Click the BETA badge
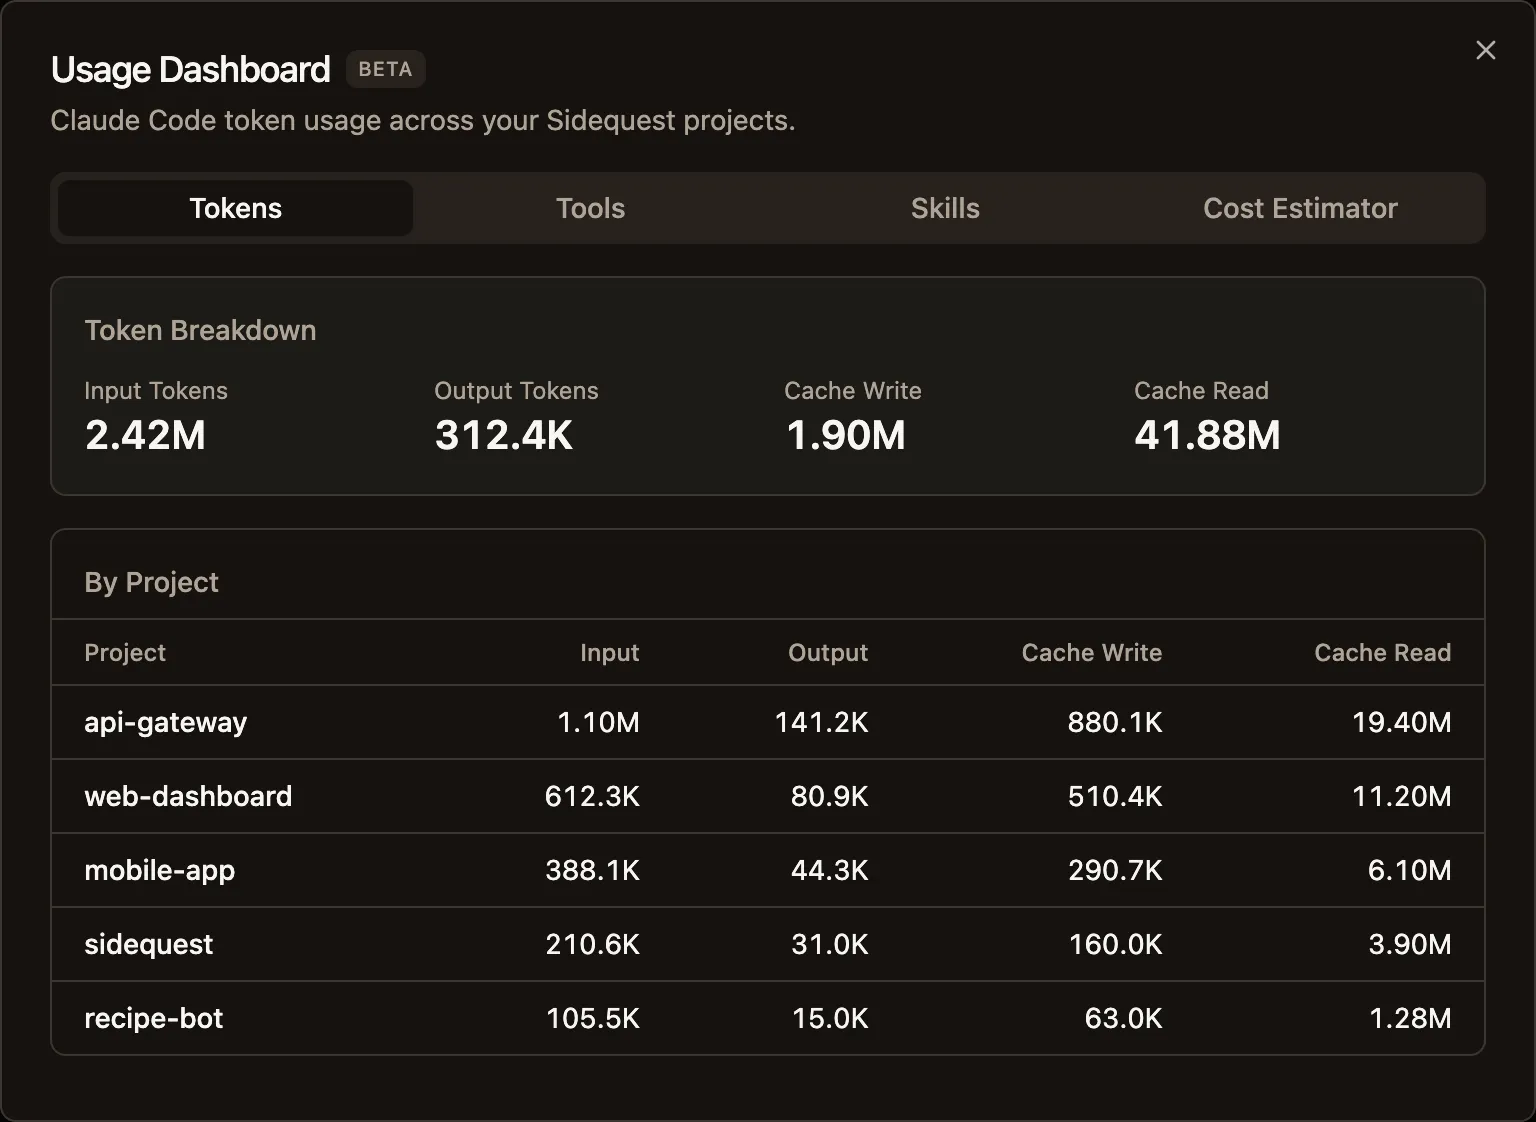The image size is (1536, 1122). tap(385, 69)
